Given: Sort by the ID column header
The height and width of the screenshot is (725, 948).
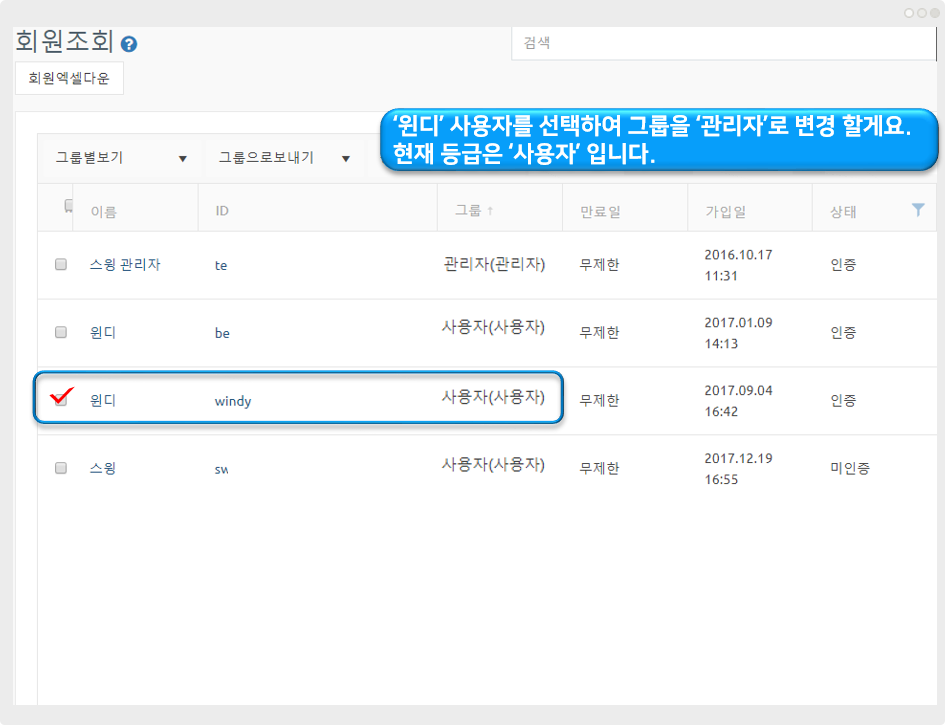Looking at the screenshot, I should coord(222,212).
